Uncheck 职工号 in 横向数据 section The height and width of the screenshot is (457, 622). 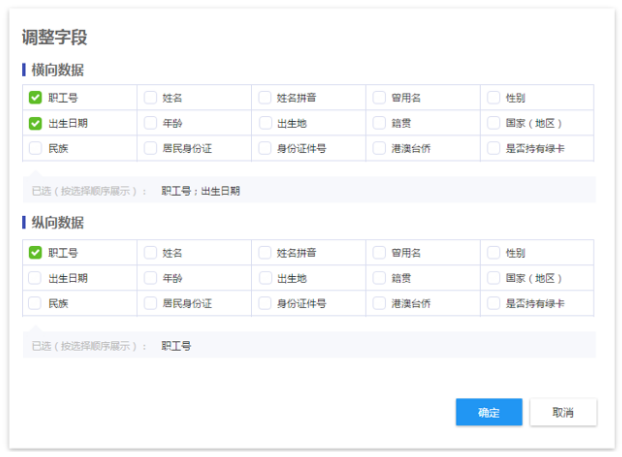click(35, 98)
